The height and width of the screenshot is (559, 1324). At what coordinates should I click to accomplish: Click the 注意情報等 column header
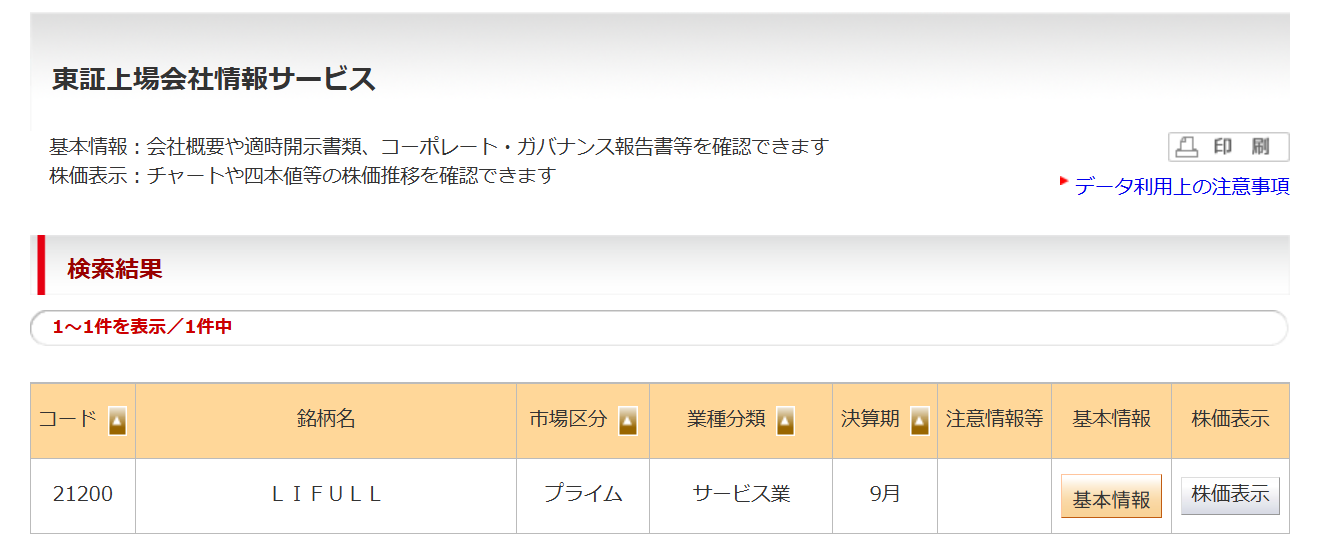pos(994,420)
